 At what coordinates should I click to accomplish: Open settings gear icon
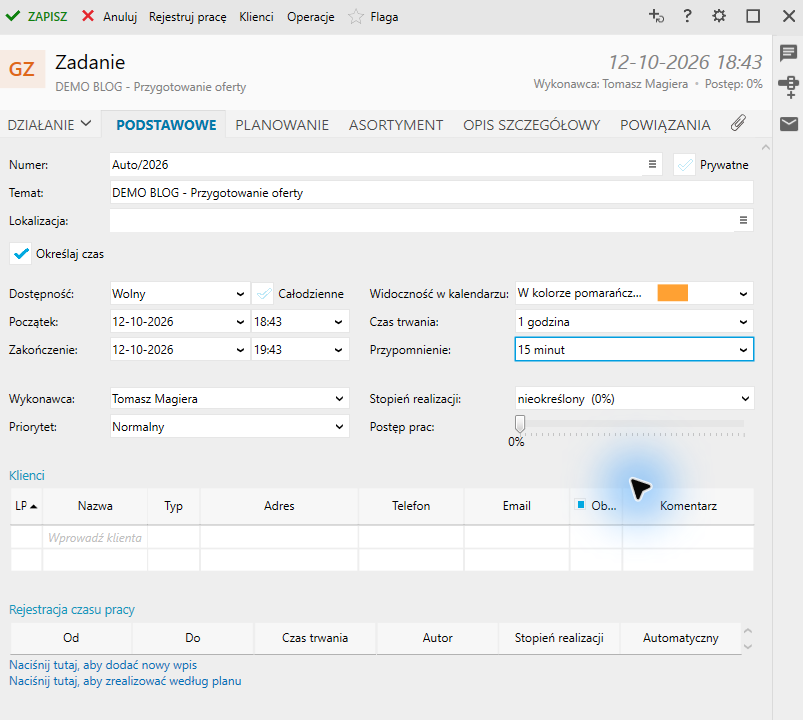[719, 16]
